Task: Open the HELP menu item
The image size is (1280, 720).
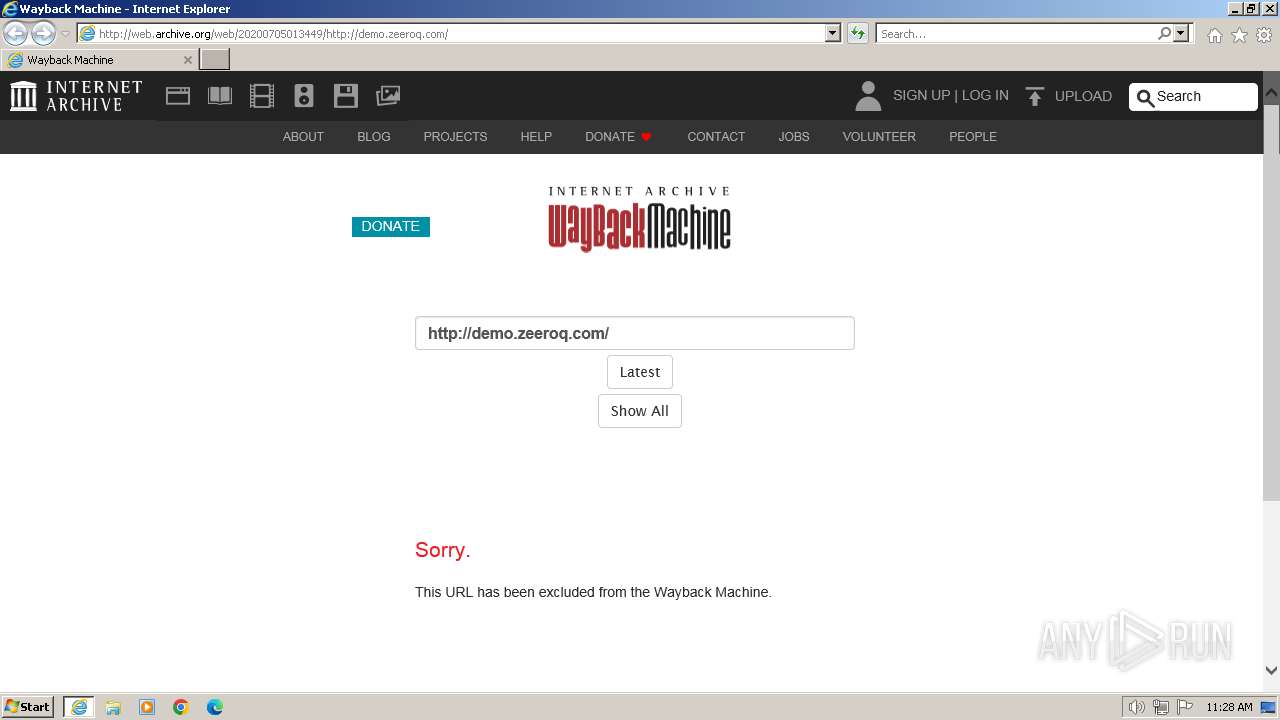Action: coord(536,136)
